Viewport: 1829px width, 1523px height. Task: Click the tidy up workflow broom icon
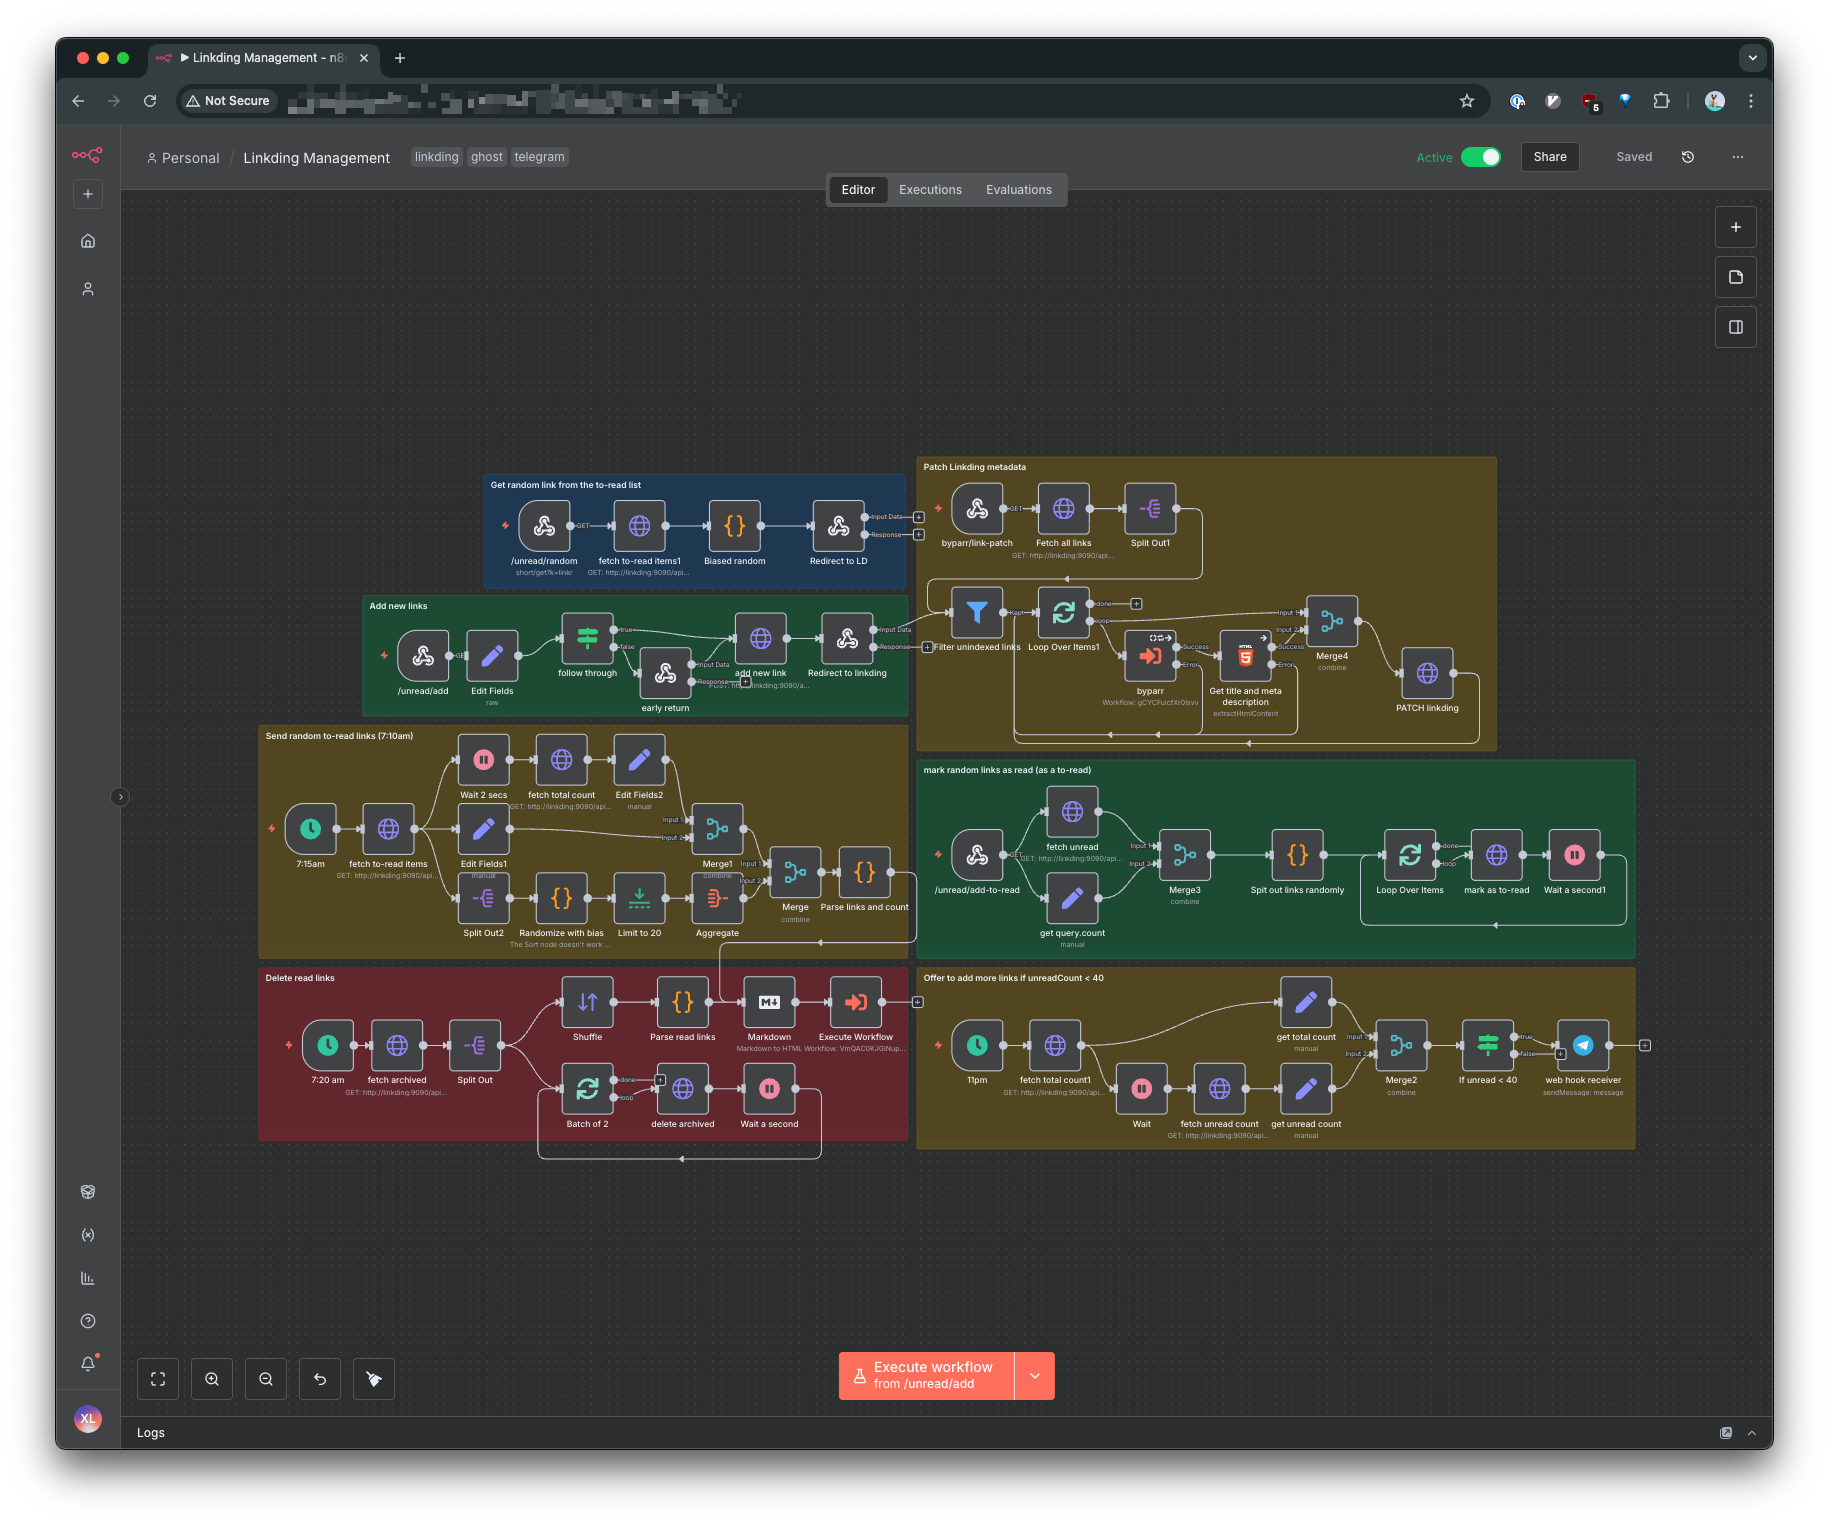(374, 1379)
